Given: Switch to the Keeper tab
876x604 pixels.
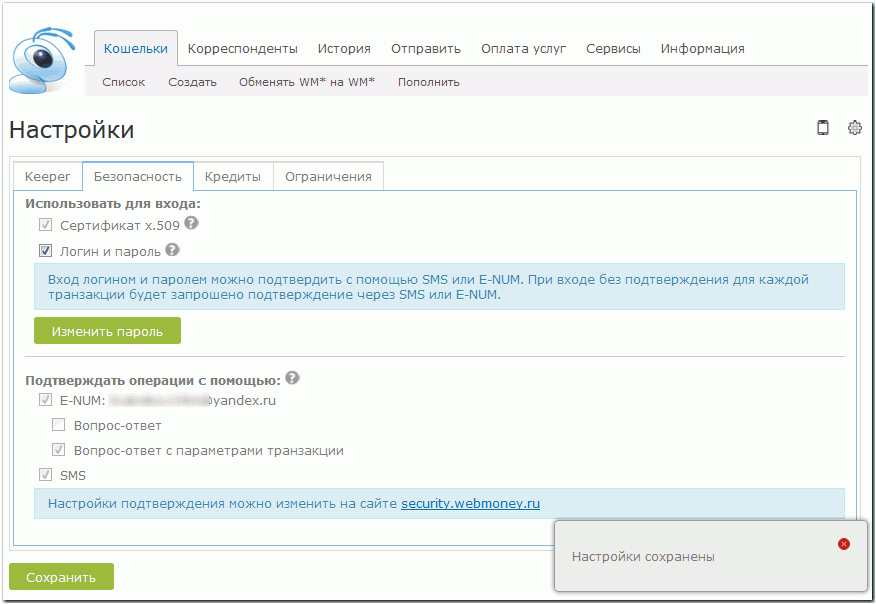Looking at the screenshot, I should pos(47,177).
